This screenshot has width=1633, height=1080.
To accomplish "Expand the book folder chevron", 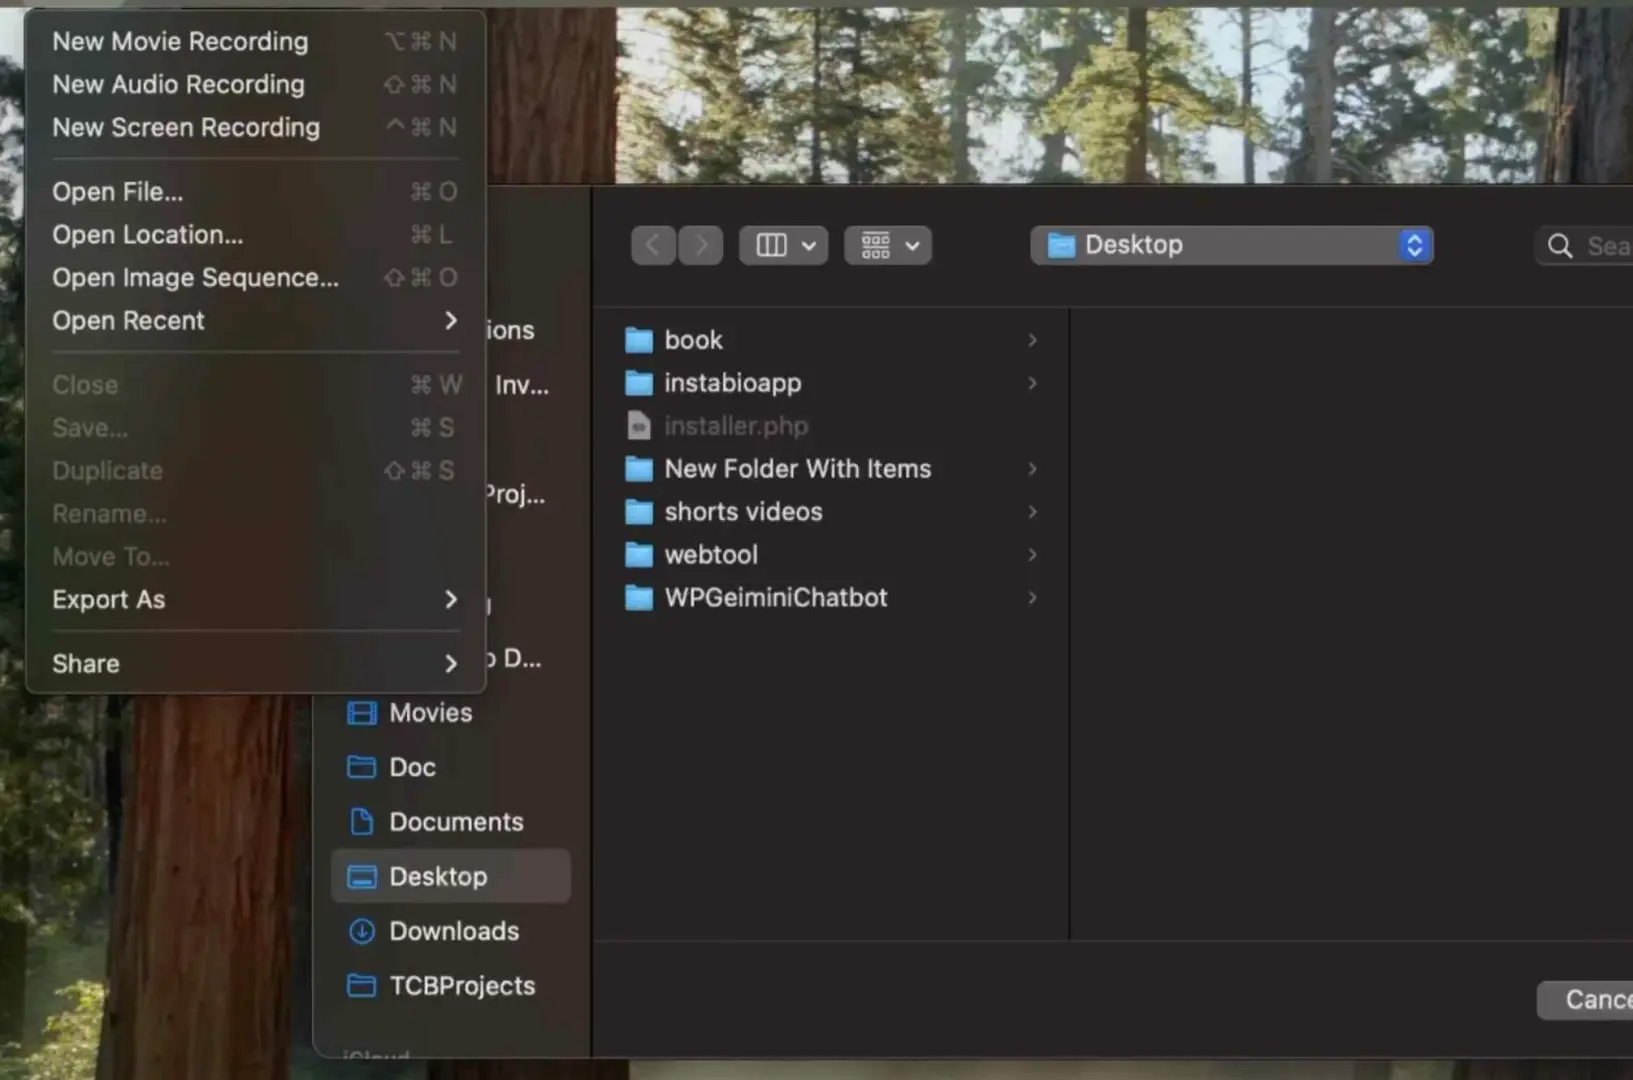I will point(1033,340).
